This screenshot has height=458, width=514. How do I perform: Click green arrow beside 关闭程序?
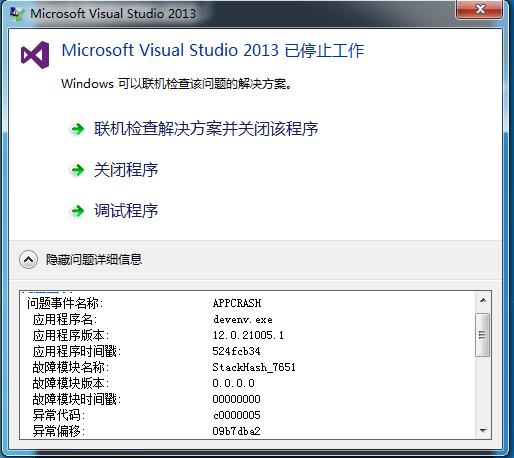[77, 170]
